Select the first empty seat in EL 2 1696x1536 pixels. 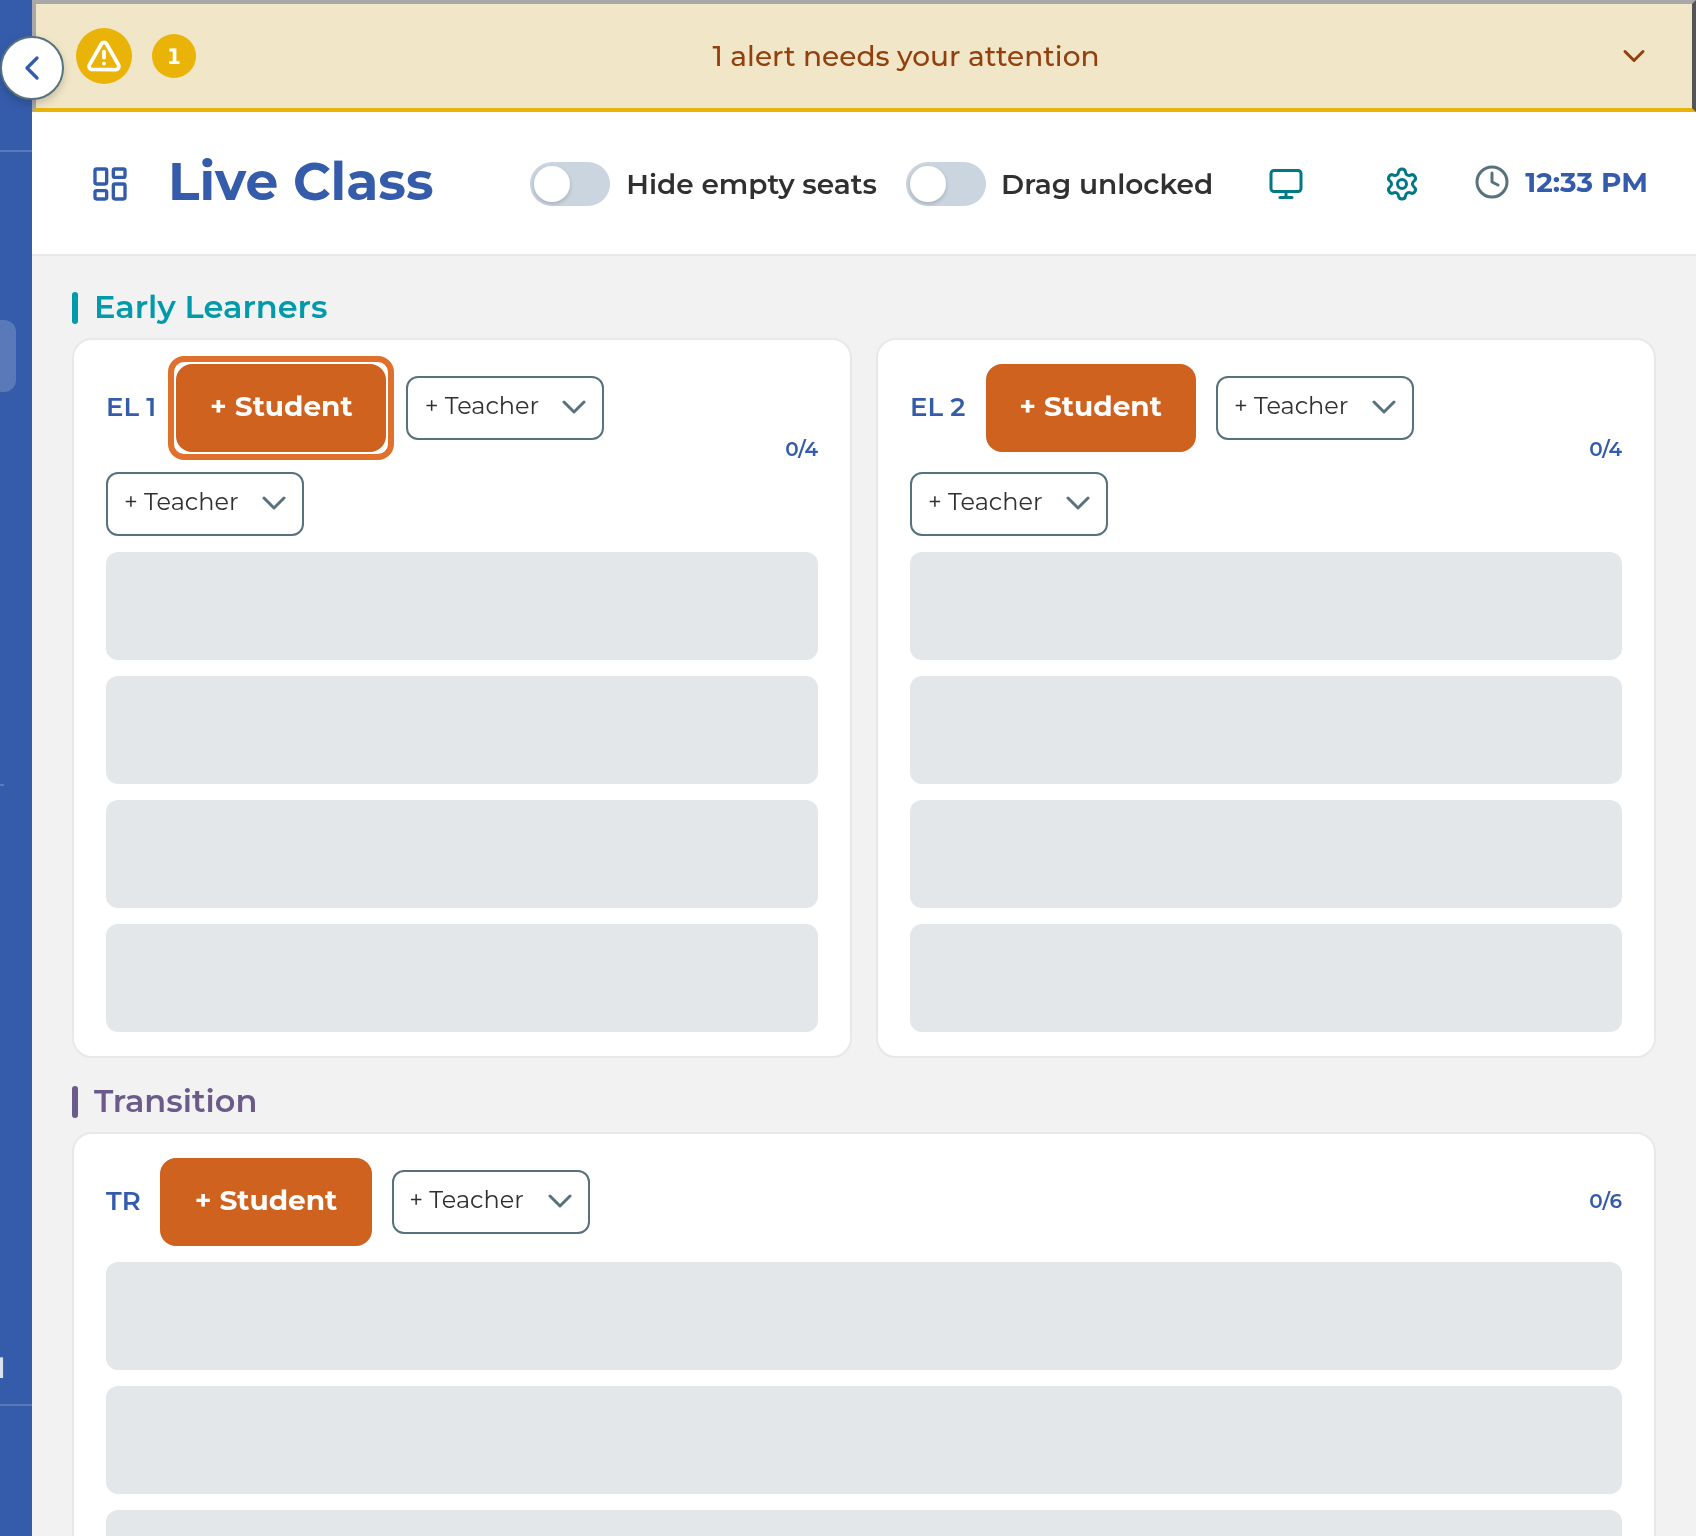point(1266,606)
